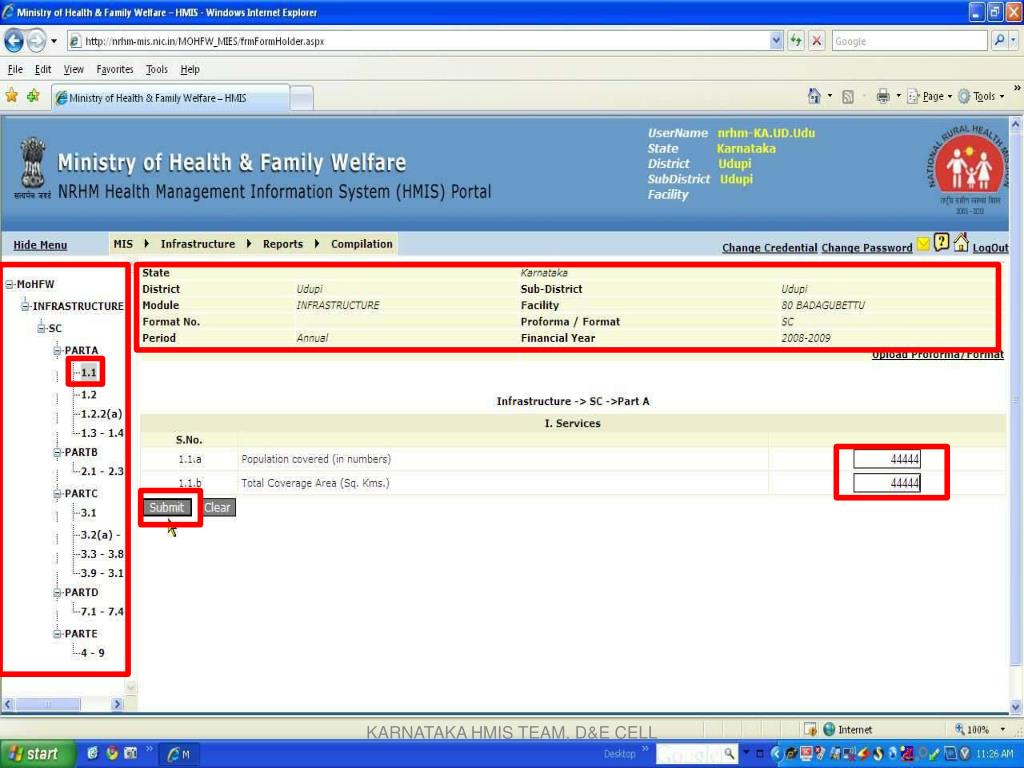Open the MIS portal menu
Screen dimensions: 1024x768
(x=123, y=244)
